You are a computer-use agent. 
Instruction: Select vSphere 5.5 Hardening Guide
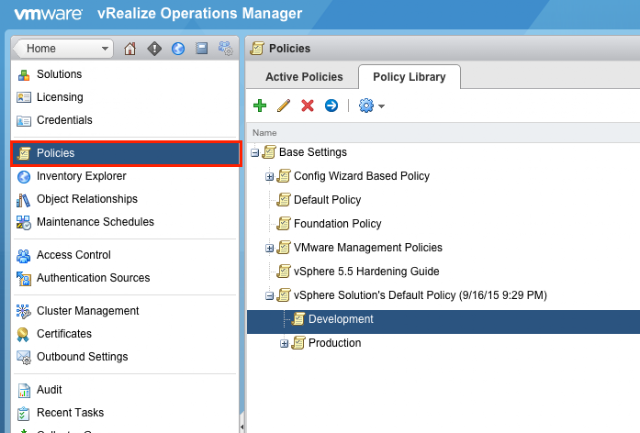coord(366,271)
